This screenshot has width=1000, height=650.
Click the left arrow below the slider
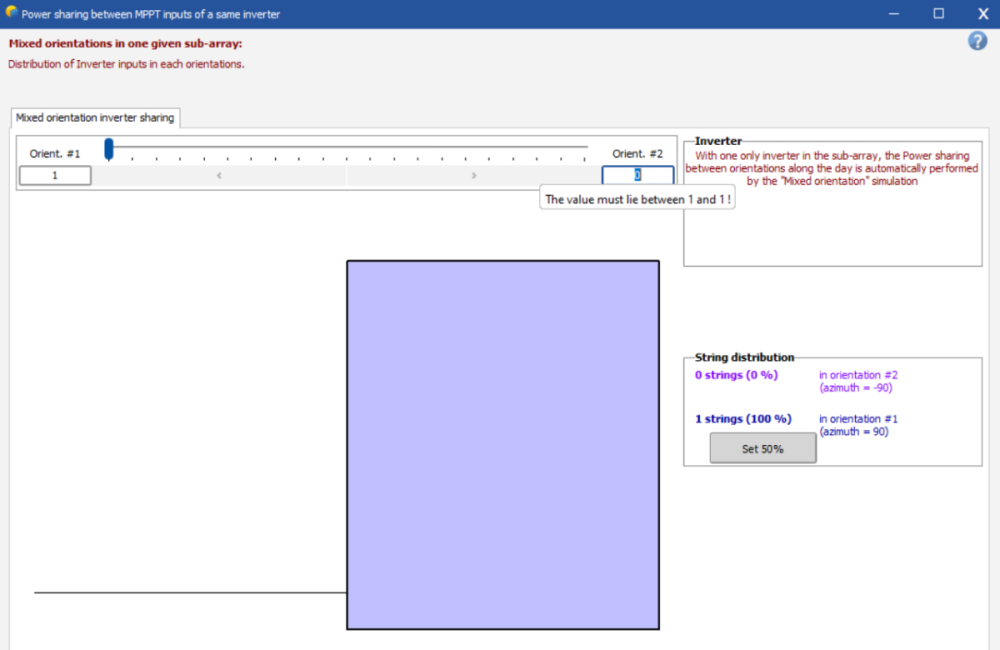pos(219,175)
